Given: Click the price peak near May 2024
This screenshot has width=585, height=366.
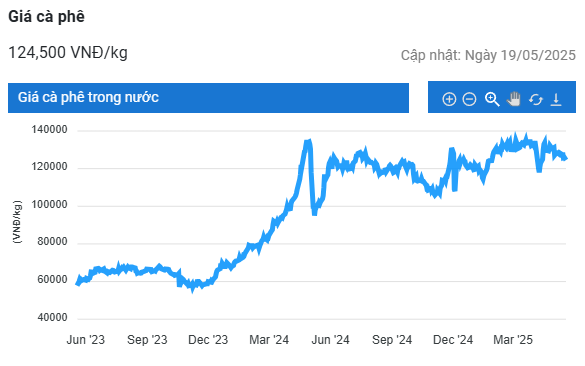Looking at the screenshot, I should [308, 141].
